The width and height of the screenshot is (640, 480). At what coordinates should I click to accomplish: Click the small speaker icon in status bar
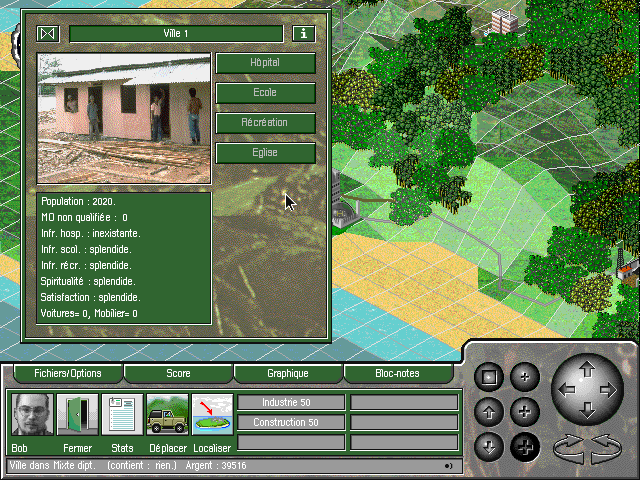pos(449,466)
